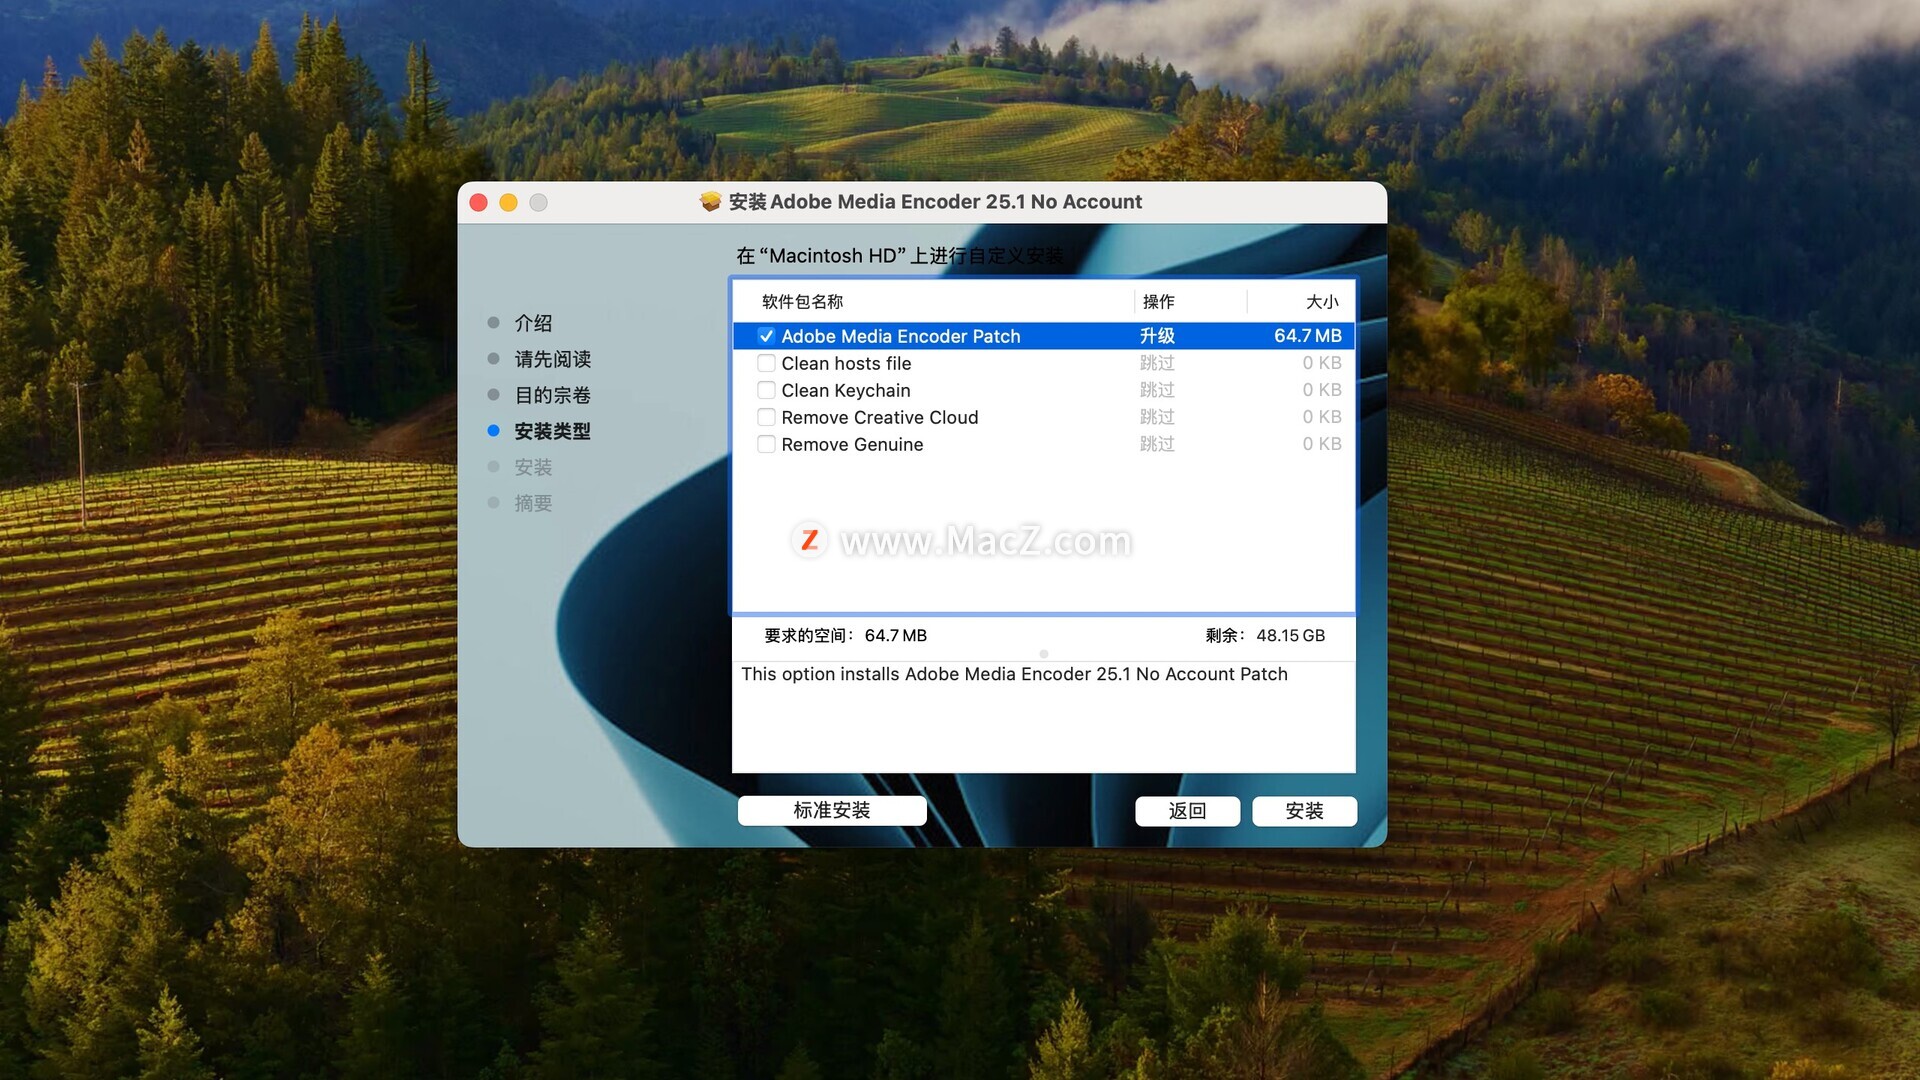Select the 目的宗卷 step in the sidebar

(x=552, y=395)
